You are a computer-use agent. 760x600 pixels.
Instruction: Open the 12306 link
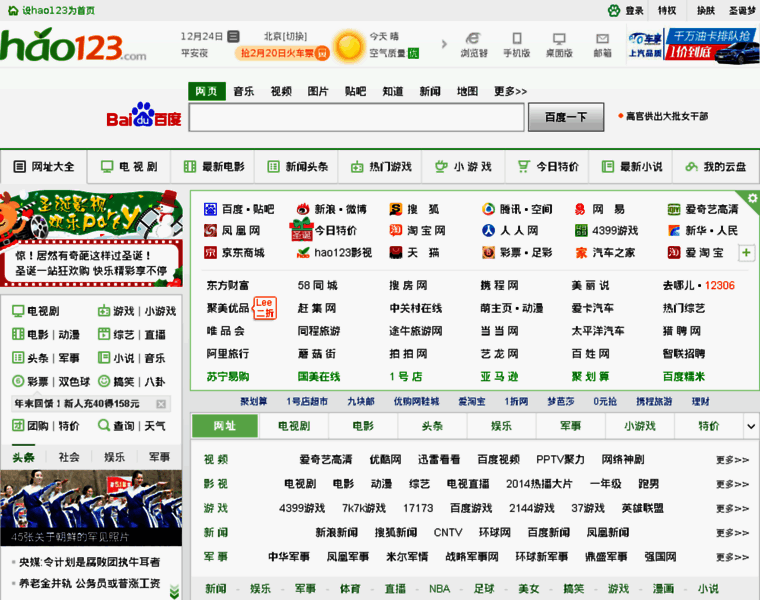pyautogui.click(x=720, y=285)
